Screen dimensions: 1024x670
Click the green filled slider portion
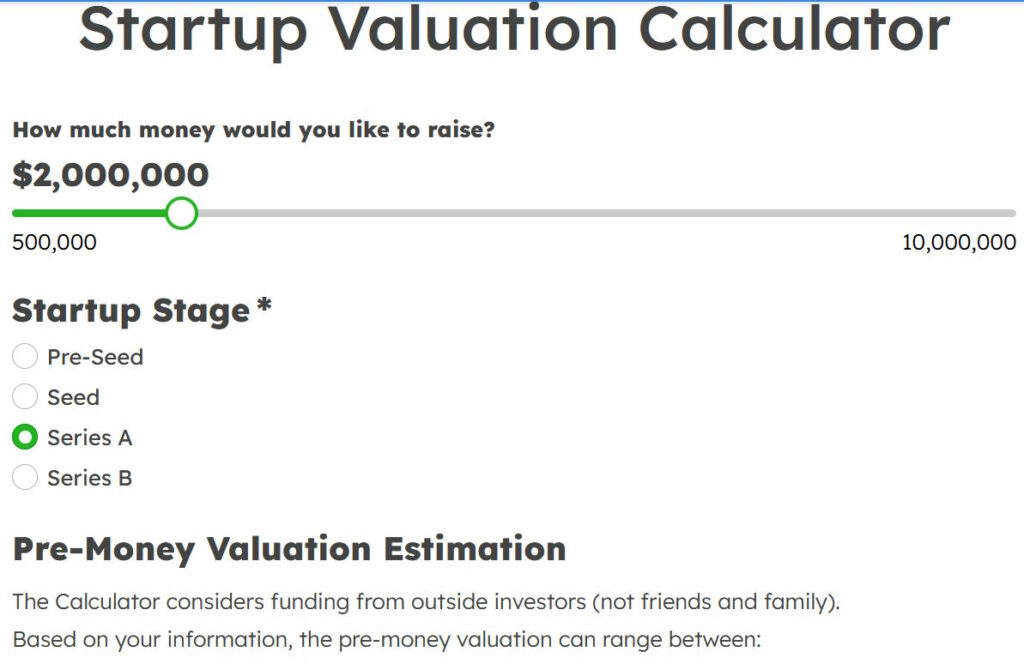[x=90, y=213]
